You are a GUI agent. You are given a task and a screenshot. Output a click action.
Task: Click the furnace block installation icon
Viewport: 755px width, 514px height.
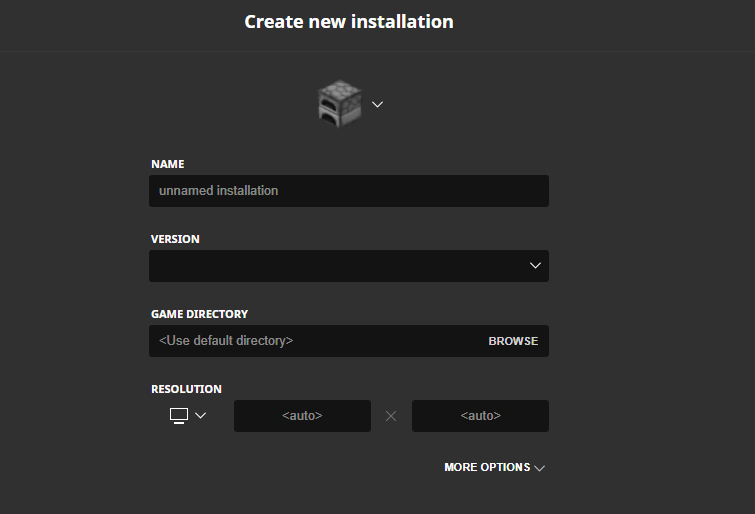tap(339, 104)
